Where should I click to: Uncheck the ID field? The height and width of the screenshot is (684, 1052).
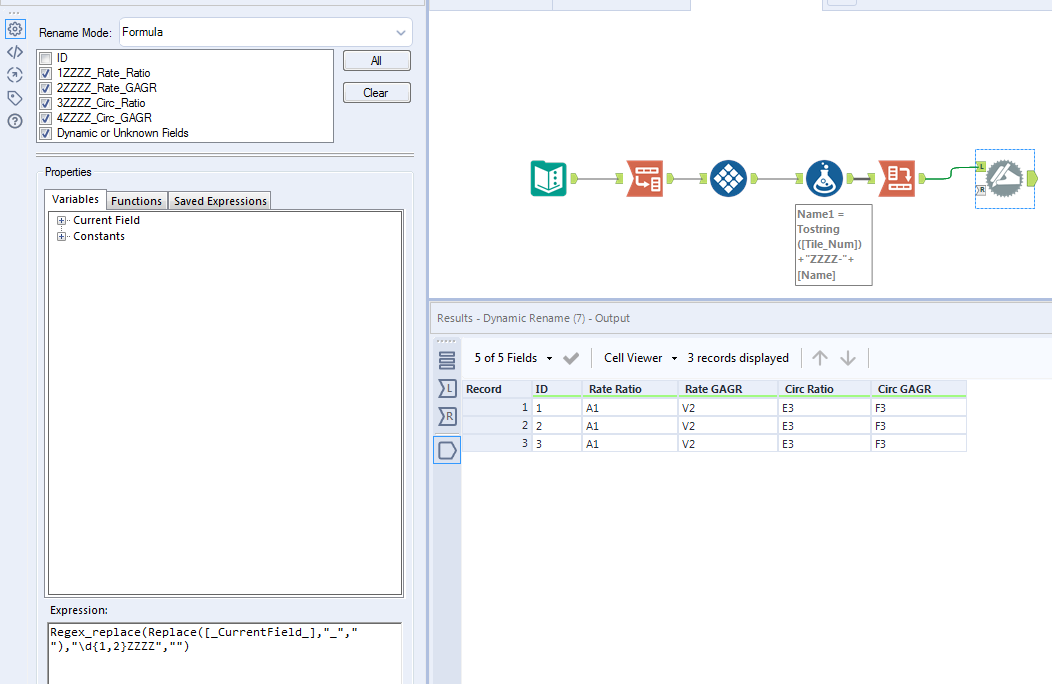[45, 58]
